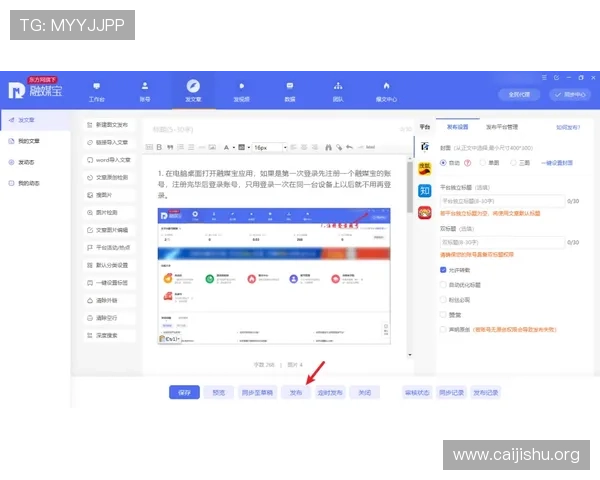Click the unordered list icon in editor toolbar
This screenshot has height=480, width=600.
tap(191, 147)
